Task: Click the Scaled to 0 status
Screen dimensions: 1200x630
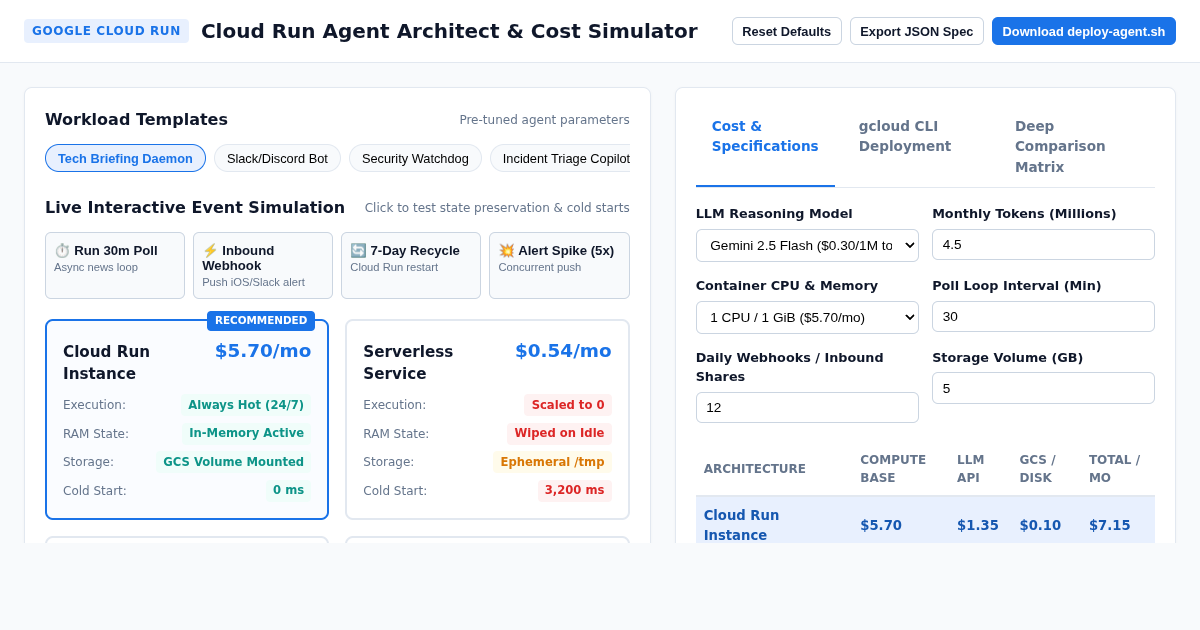Action: 568,405
